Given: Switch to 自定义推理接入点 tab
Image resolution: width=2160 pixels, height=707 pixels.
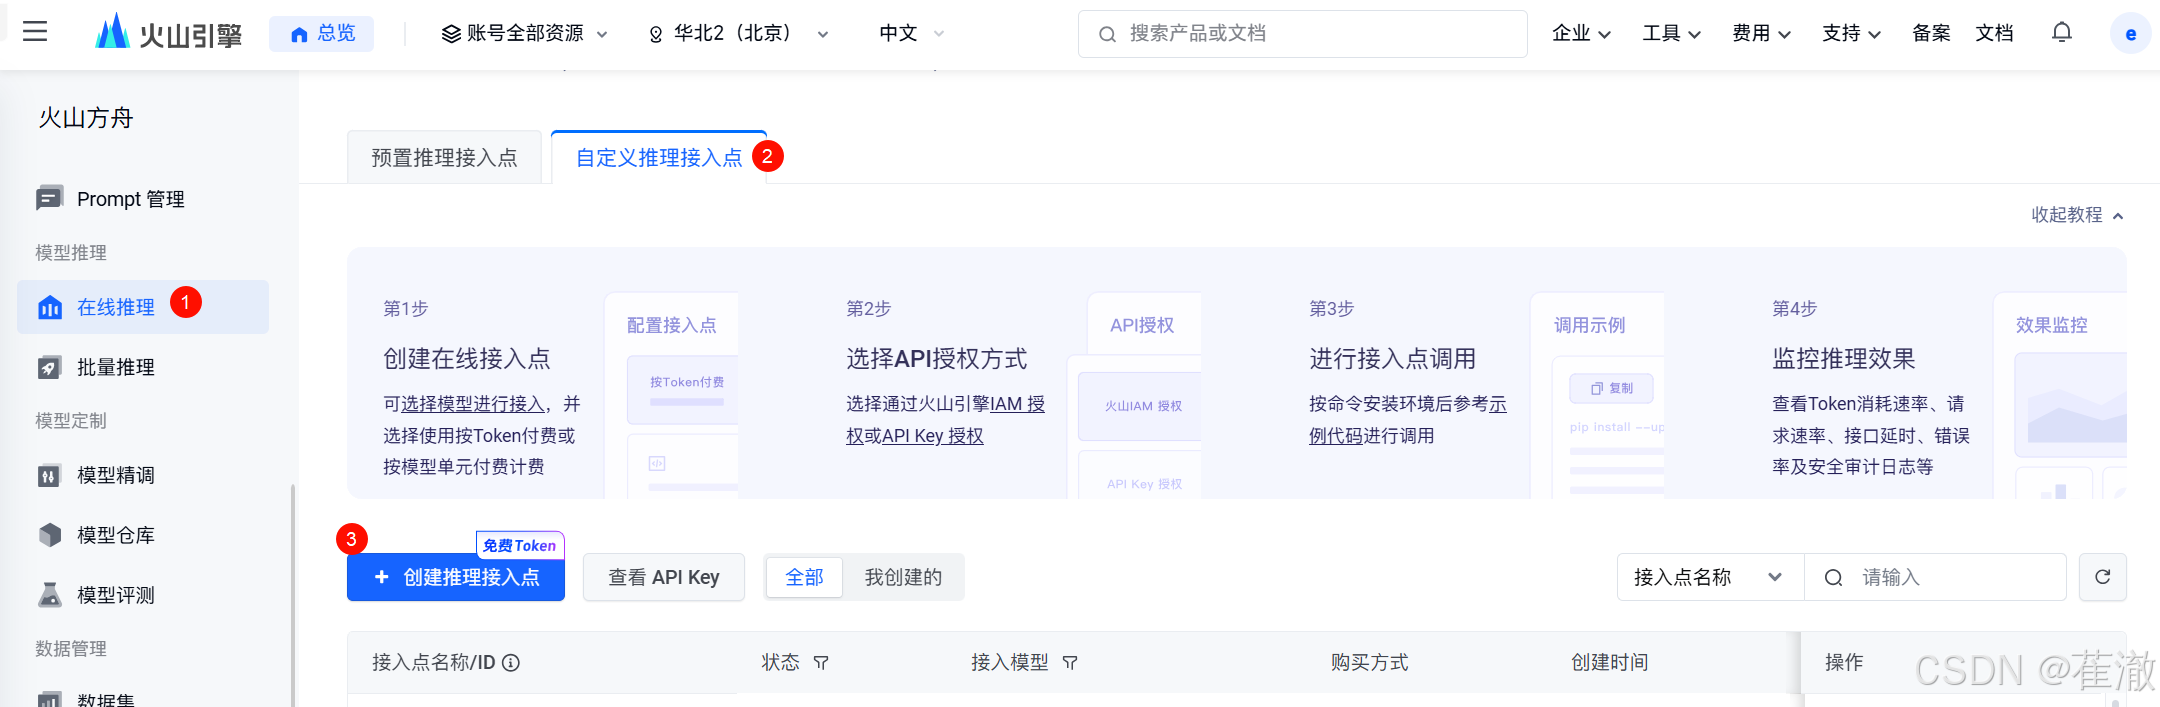Looking at the screenshot, I should 659,158.
